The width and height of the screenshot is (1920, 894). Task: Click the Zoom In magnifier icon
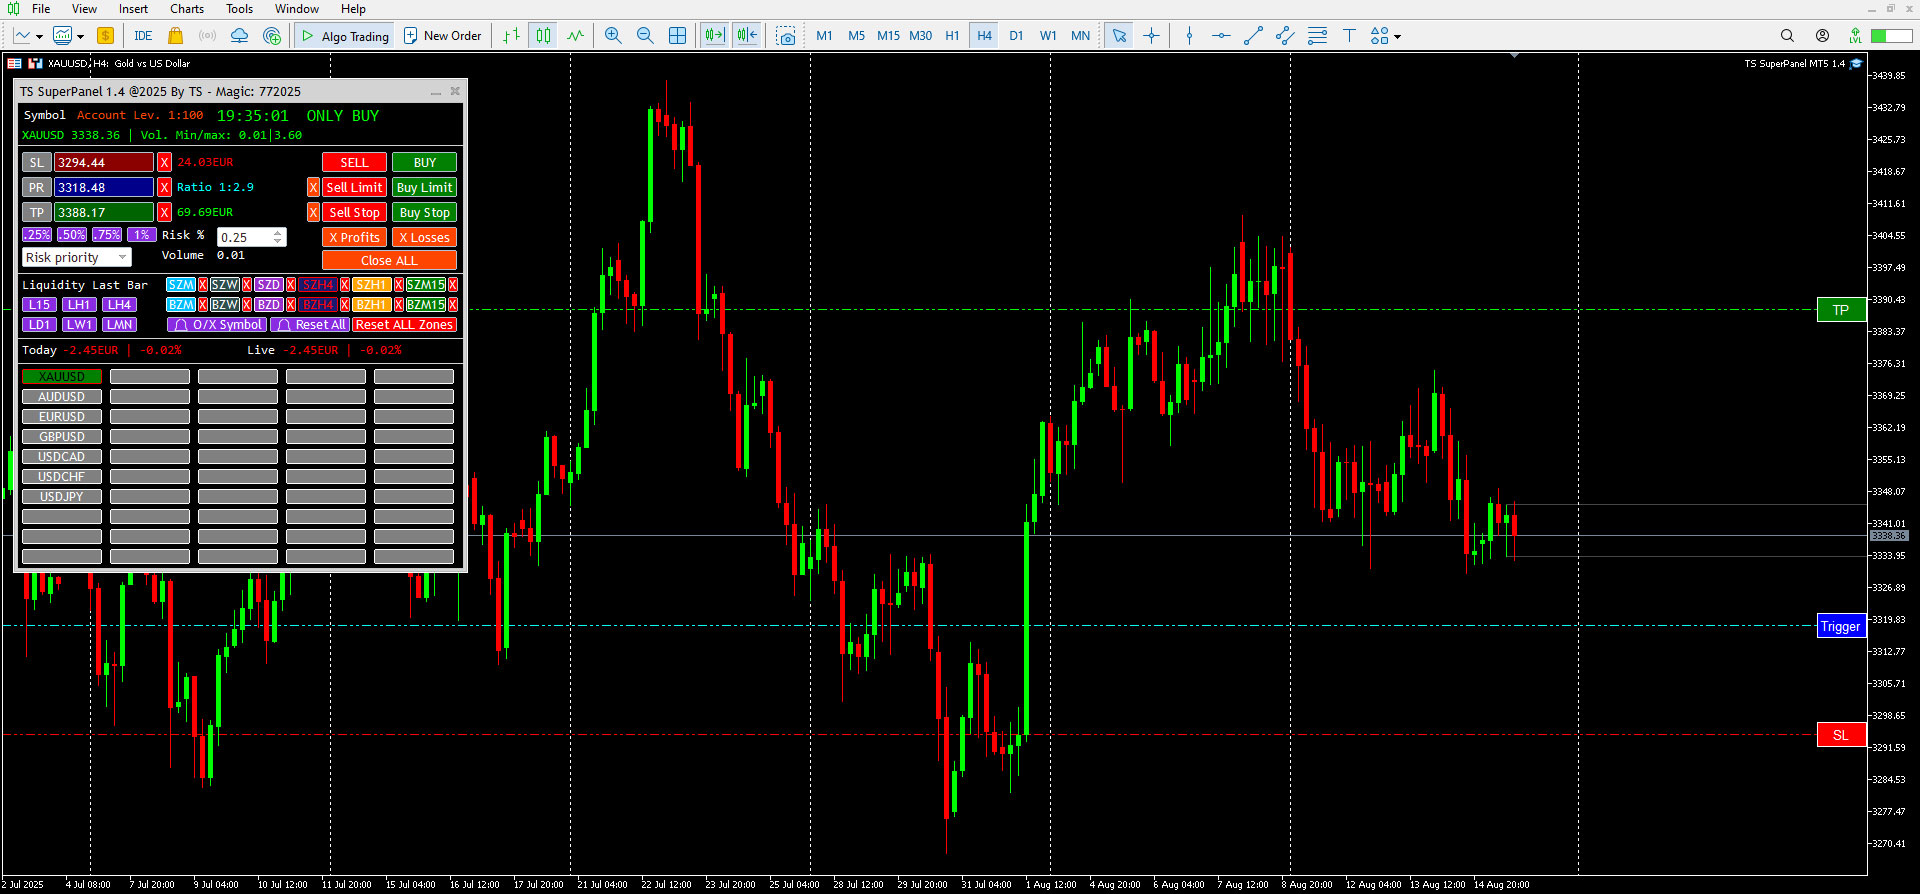click(x=613, y=36)
